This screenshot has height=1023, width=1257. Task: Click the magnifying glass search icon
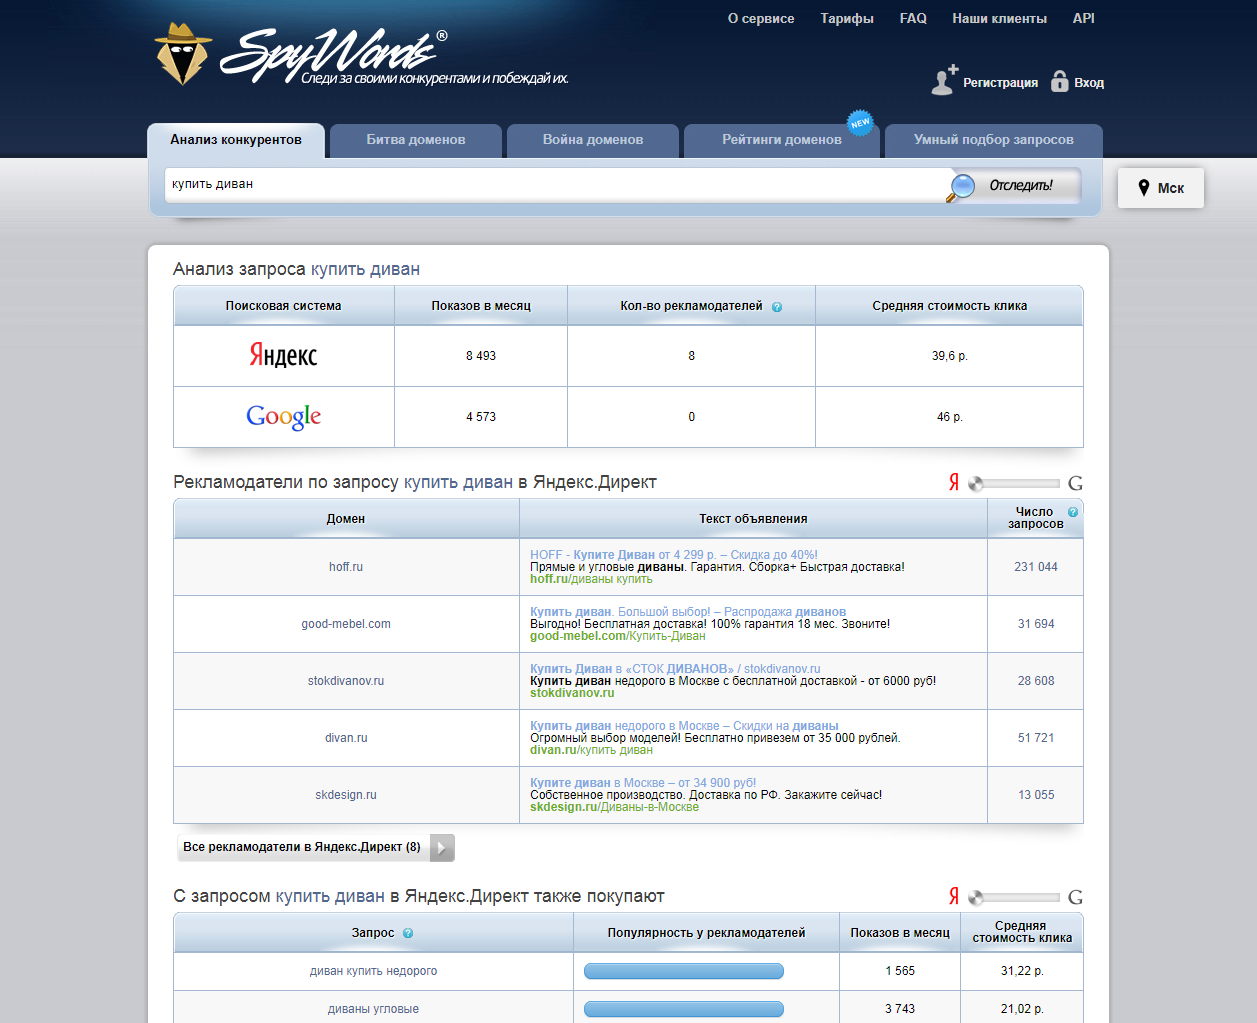pos(961,187)
